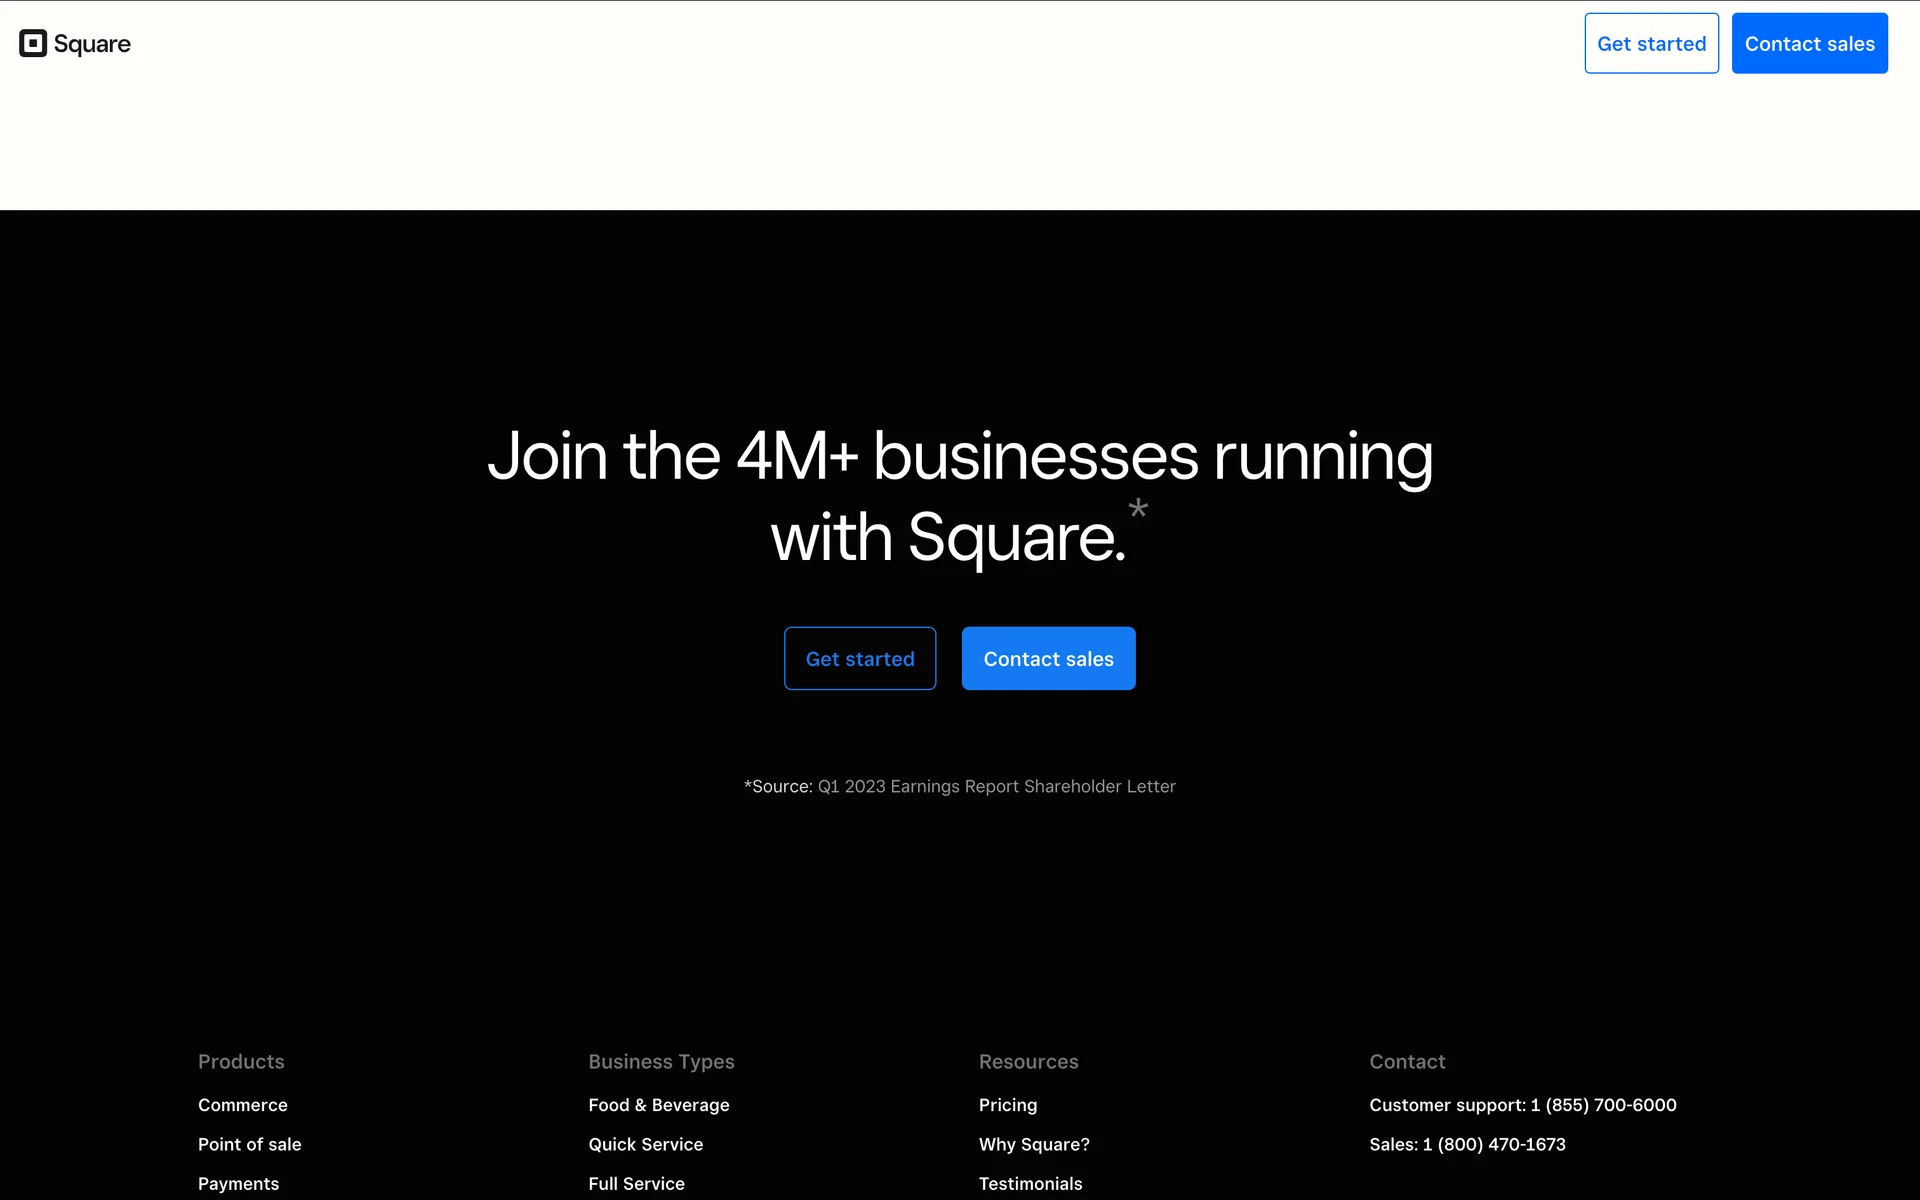This screenshot has height=1200, width=1920.
Task: Click the Get started button in header
Action: click(1651, 43)
